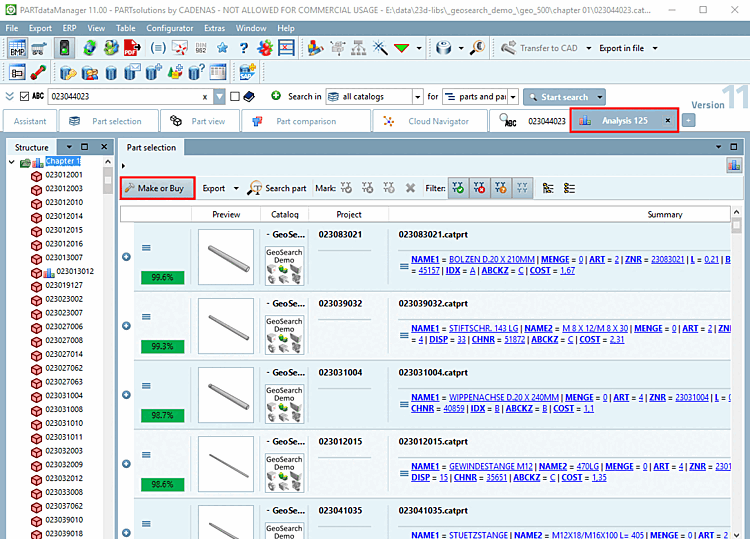The width and height of the screenshot is (750, 539).
Task: Open the BOLZEN D.20 X 210MM link
Action: [492, 259]
